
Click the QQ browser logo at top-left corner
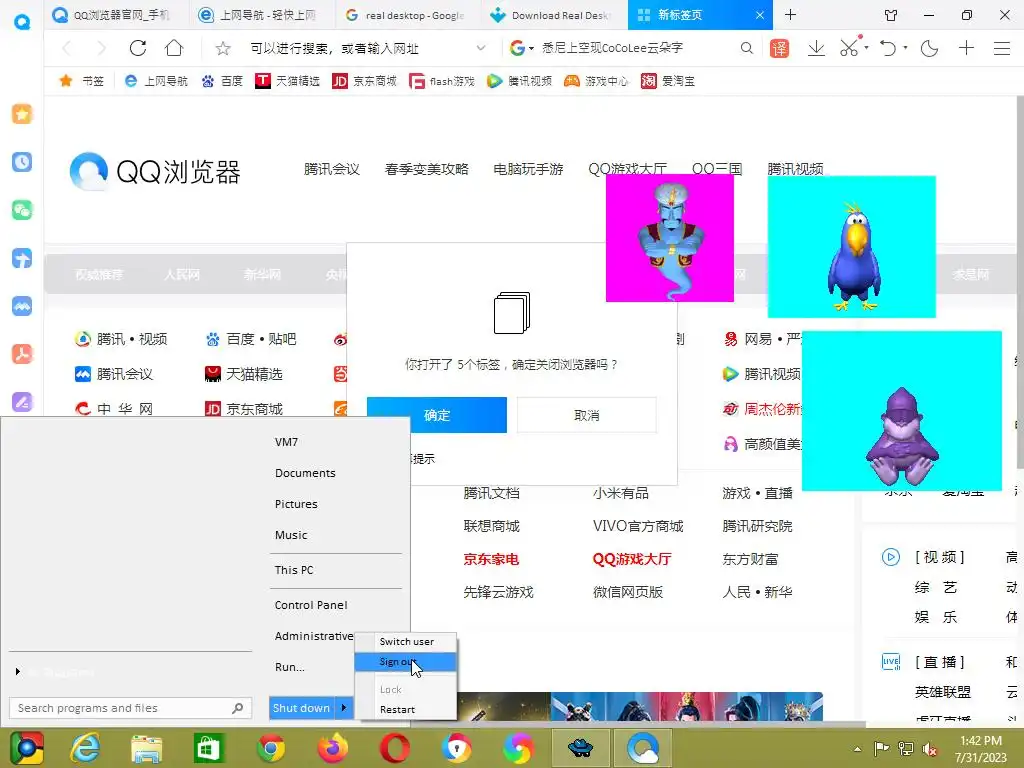[x=22, y=22]
